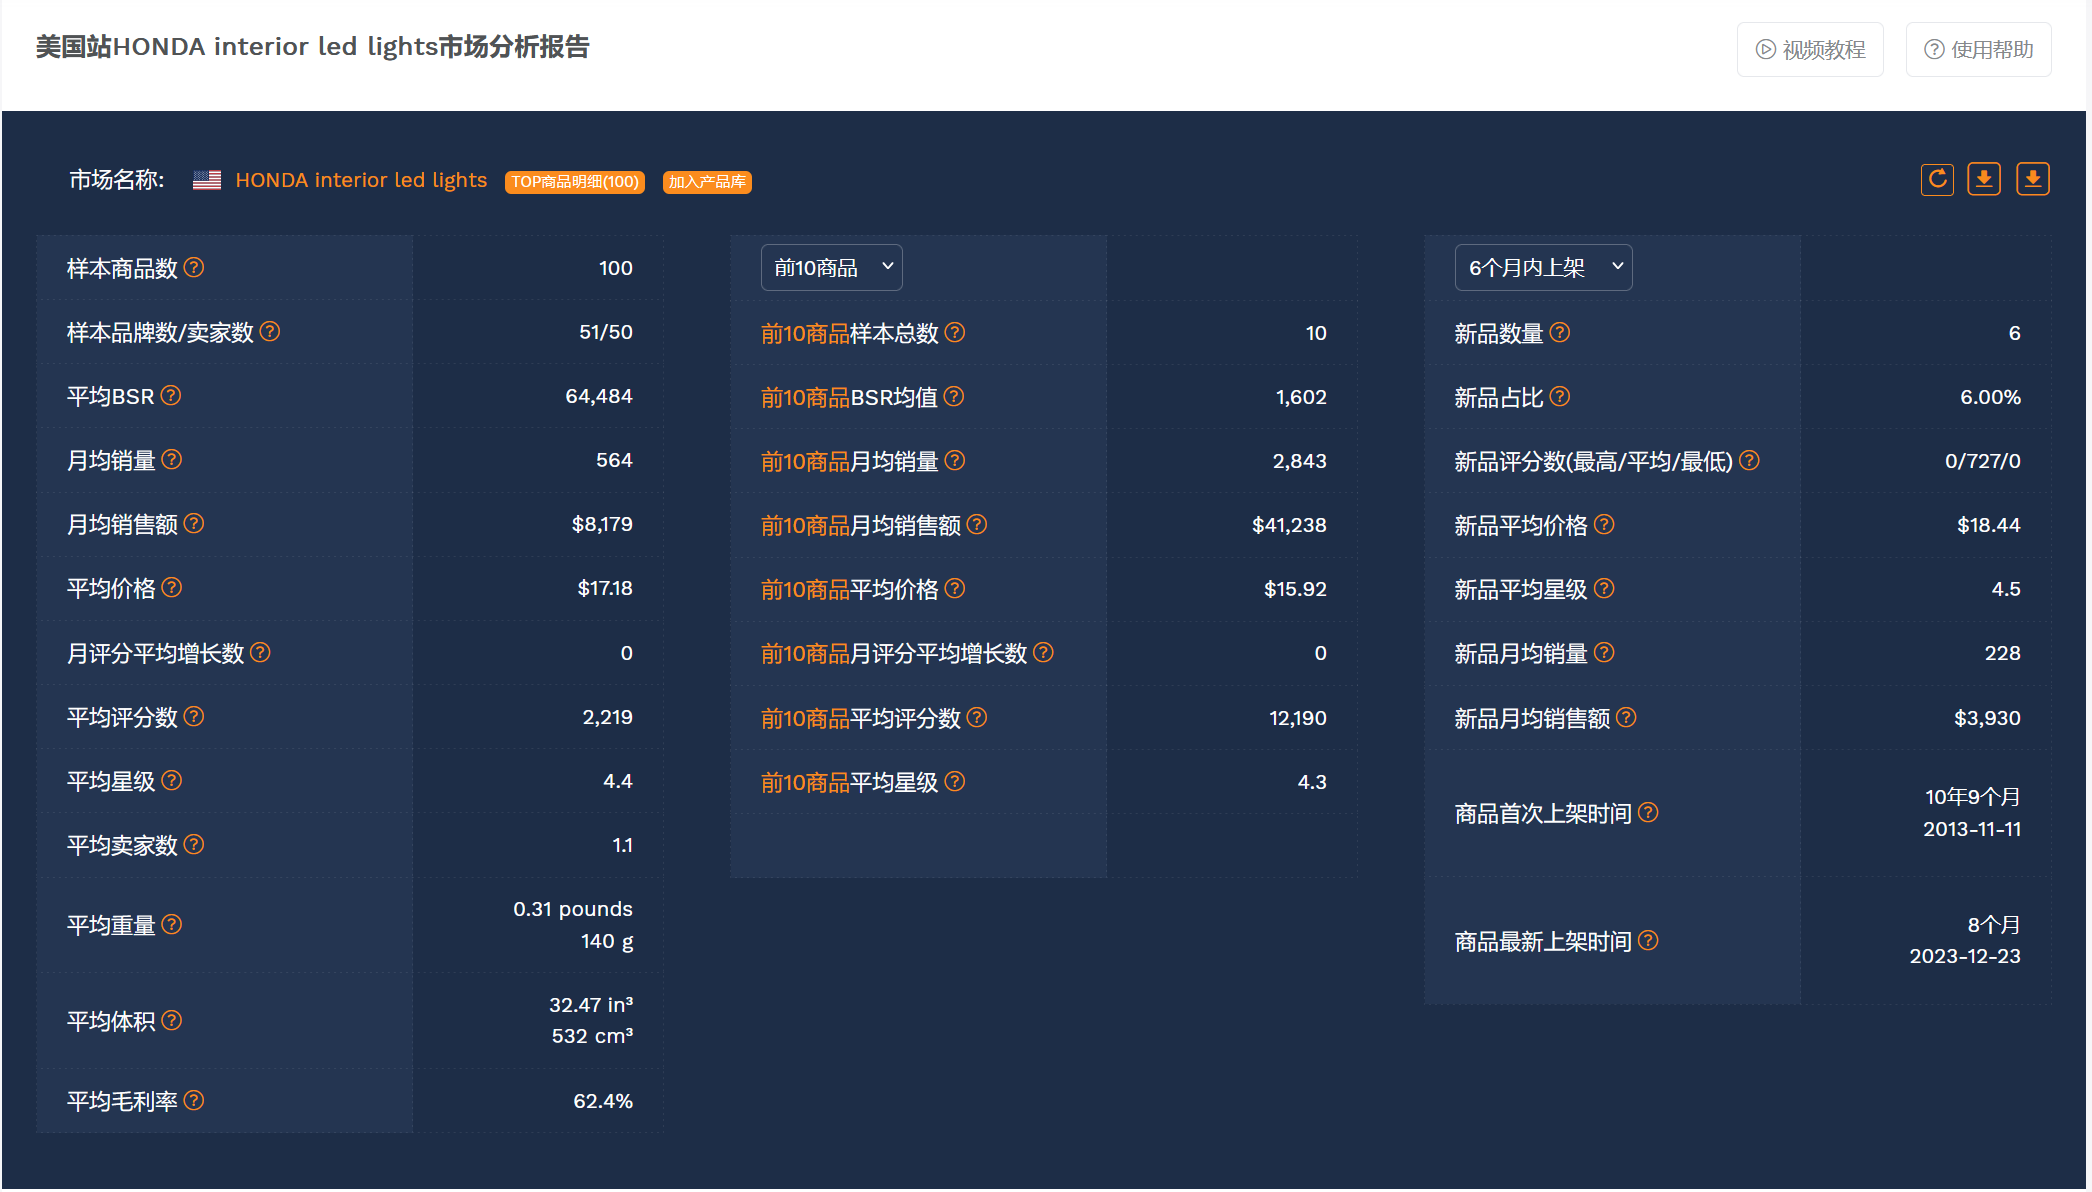Image resolution: width=2092 pixels, height=1192 pixels.
Task: Click question icon beside 前10商品平均星级
Action: (955, 782)
